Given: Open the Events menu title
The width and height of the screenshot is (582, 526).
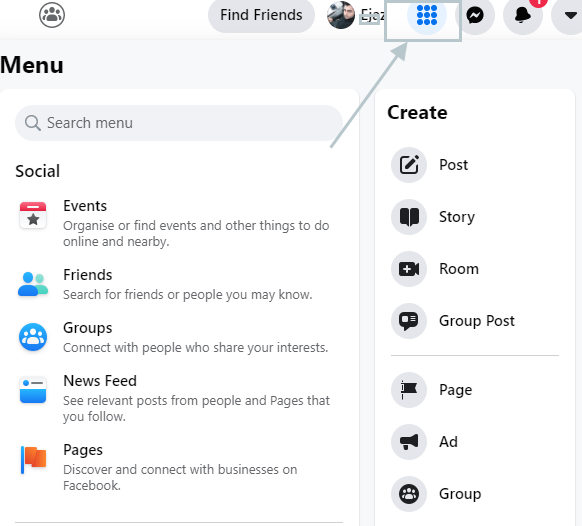Looking at the screenshot, I should click(85, 206).
